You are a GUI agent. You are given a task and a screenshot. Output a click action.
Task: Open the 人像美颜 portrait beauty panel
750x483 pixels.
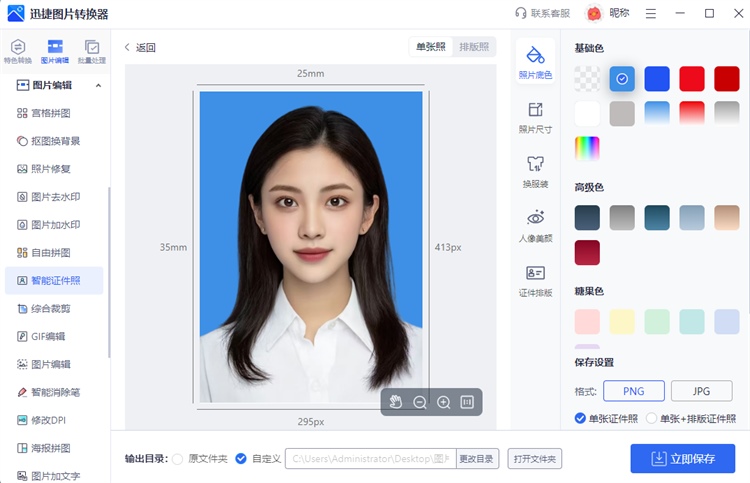[535, 226]
